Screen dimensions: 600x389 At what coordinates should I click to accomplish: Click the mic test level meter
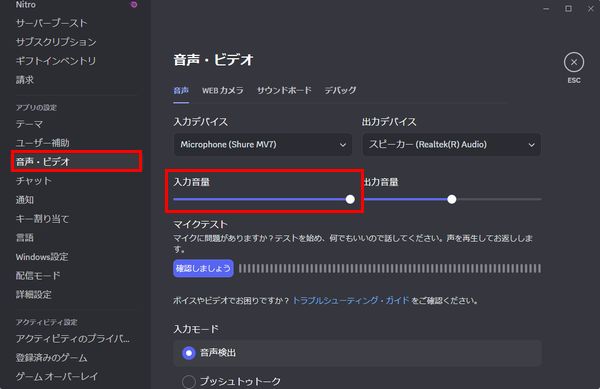pyautogui.click(x=390, y=269)
